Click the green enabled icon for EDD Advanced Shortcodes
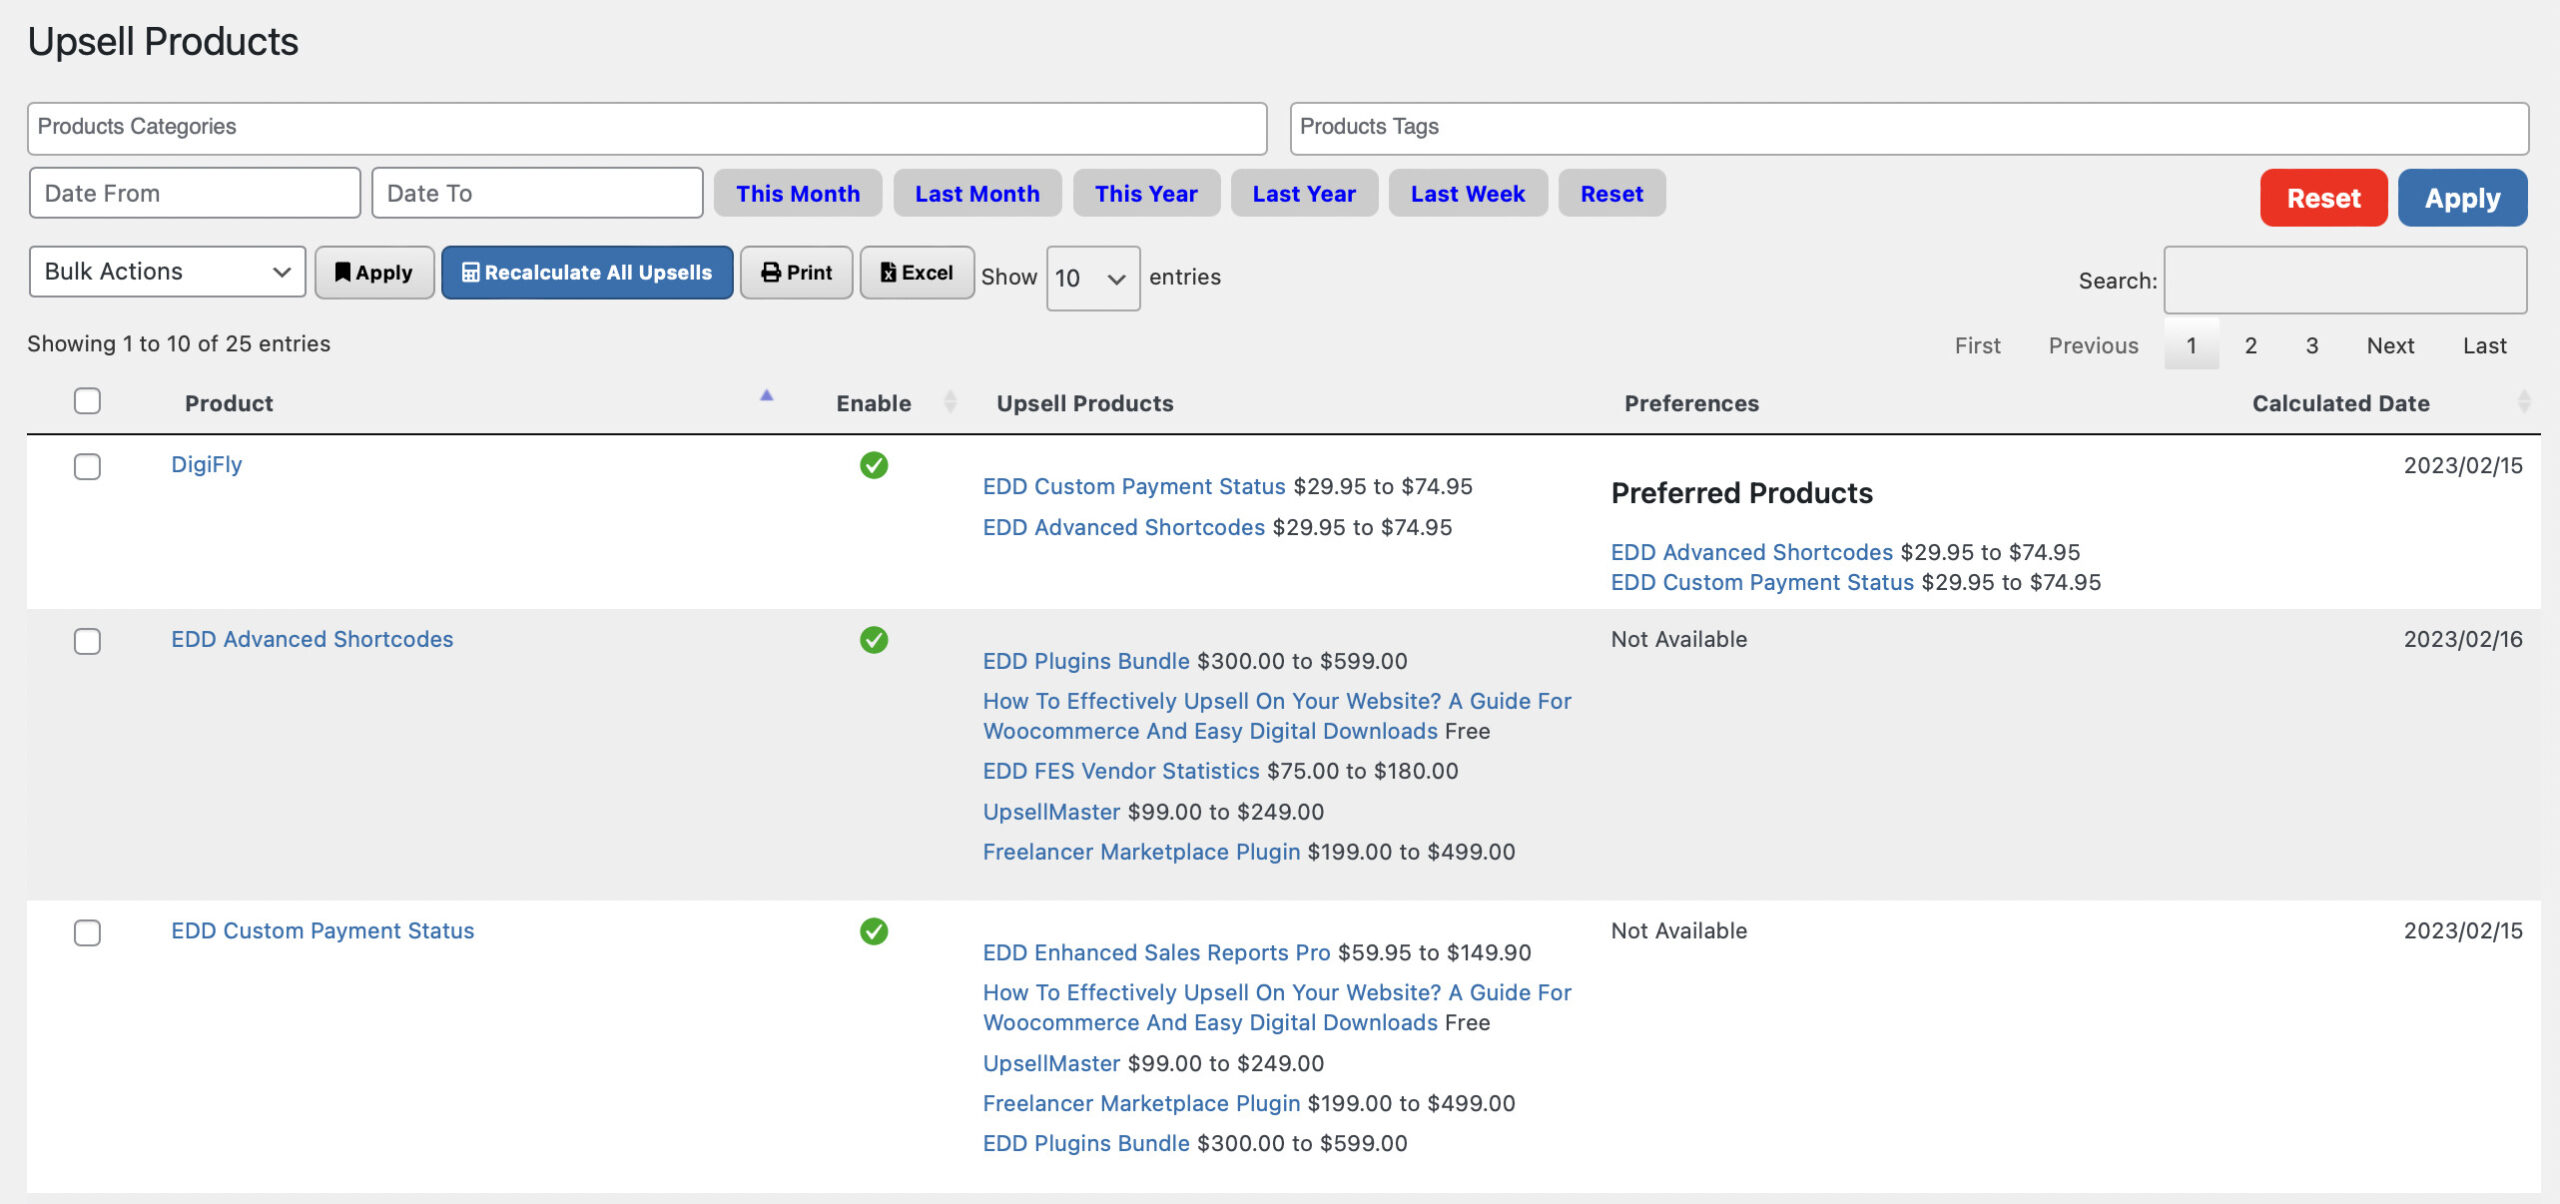Image resolution: width=2560 pixels, height=1204 pixels. point(873,640)
